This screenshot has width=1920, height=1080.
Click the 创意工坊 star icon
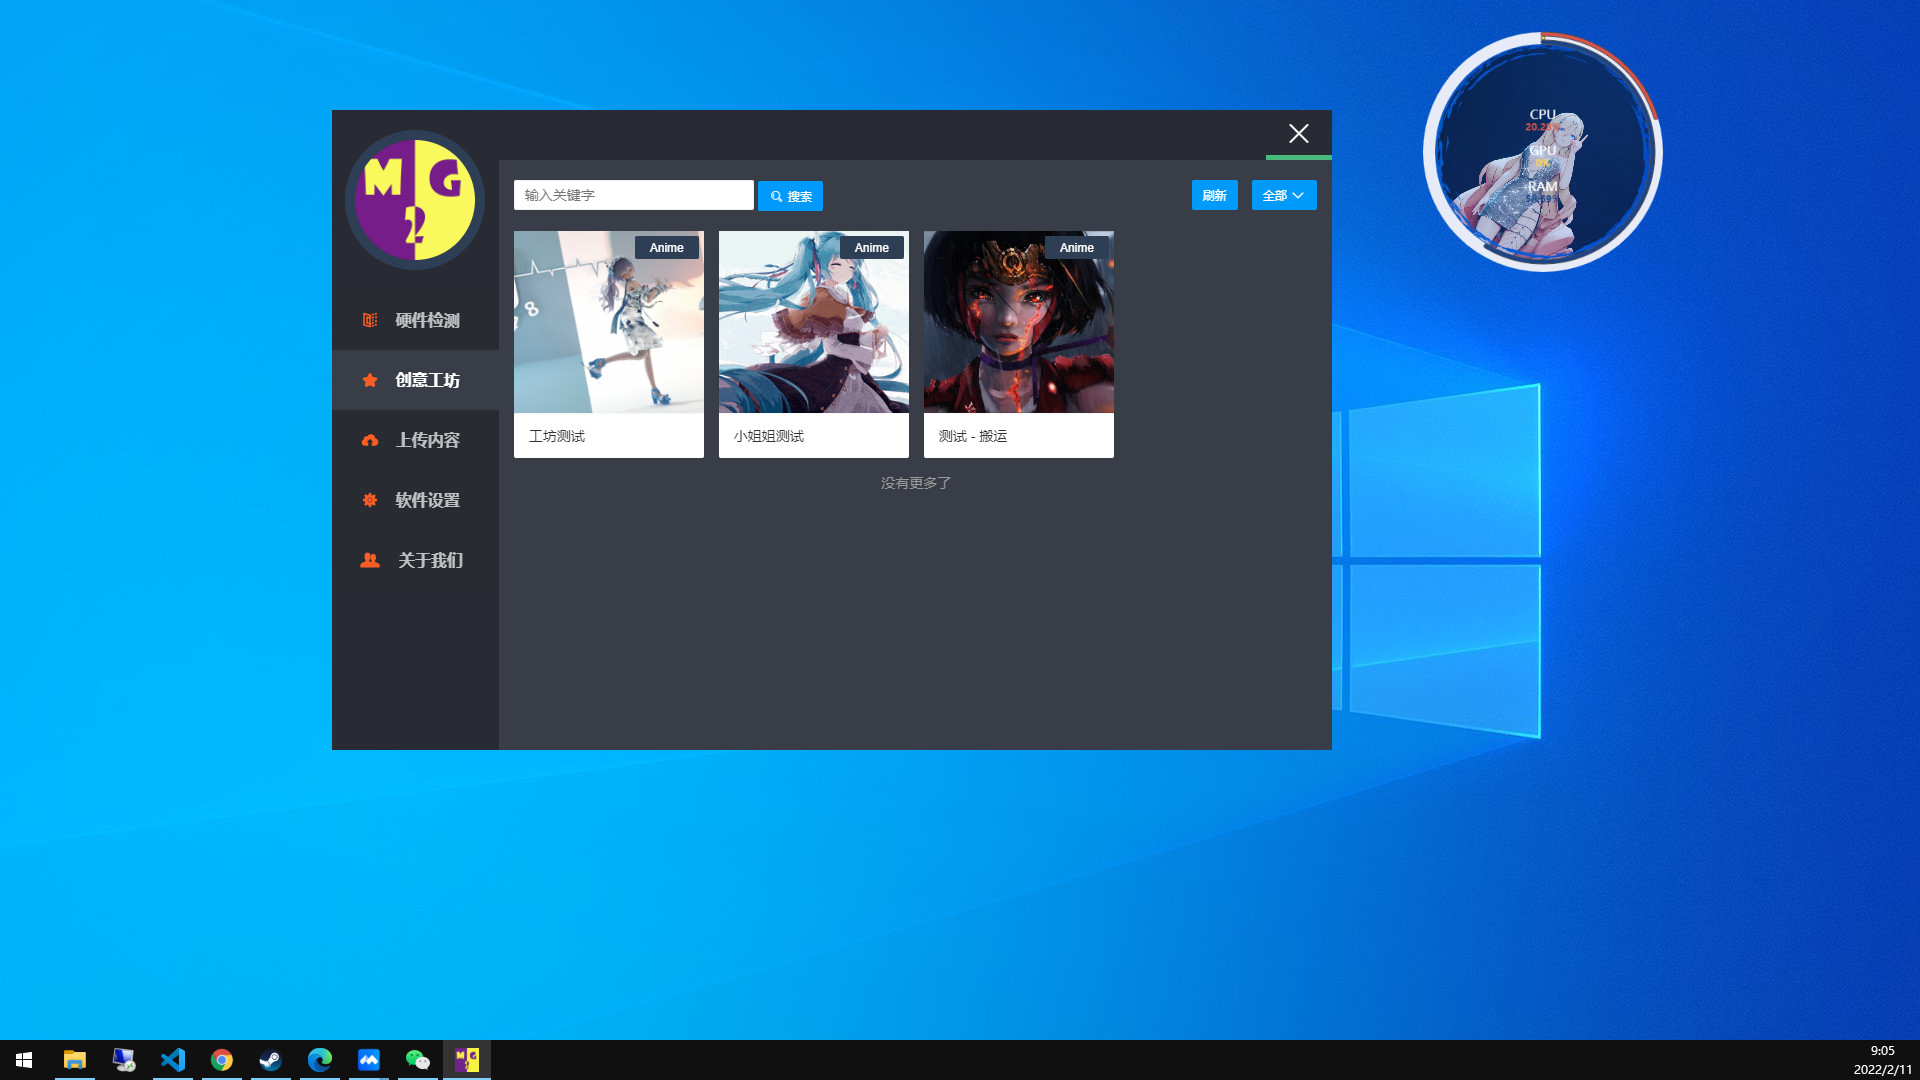[x=370, y=380]
